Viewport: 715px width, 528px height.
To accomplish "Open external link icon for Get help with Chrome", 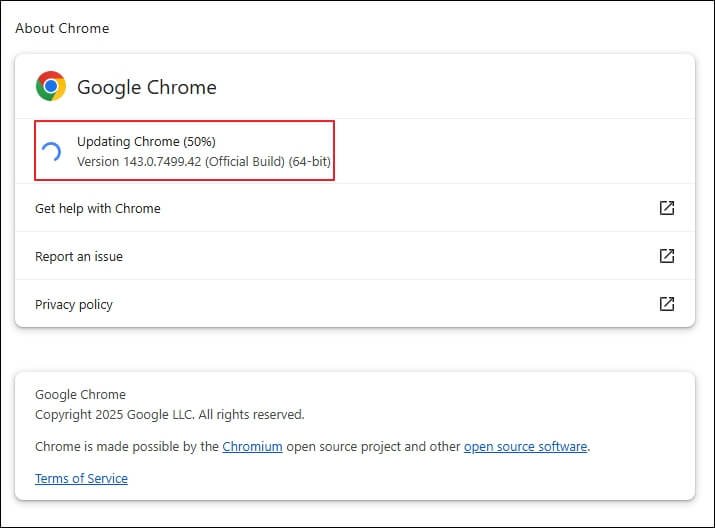I will pos(667,208).
